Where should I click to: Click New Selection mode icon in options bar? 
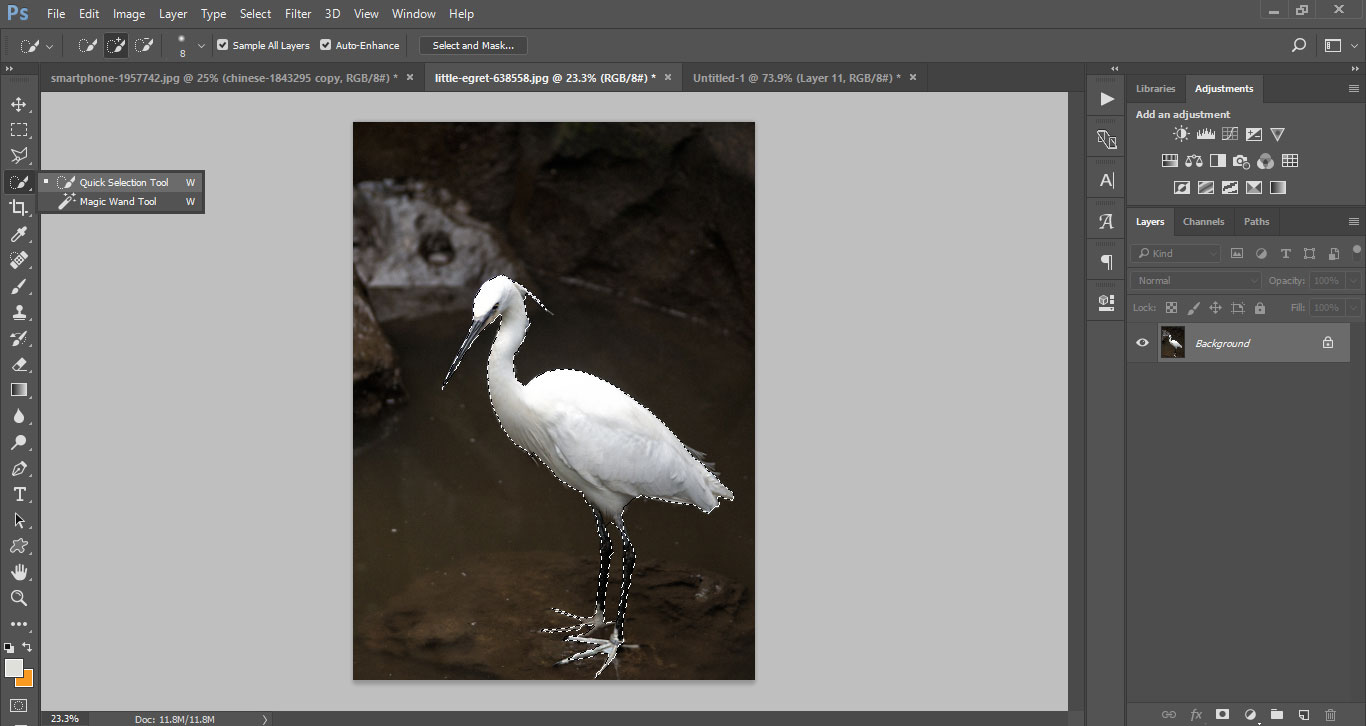click(x=88, y=45)
